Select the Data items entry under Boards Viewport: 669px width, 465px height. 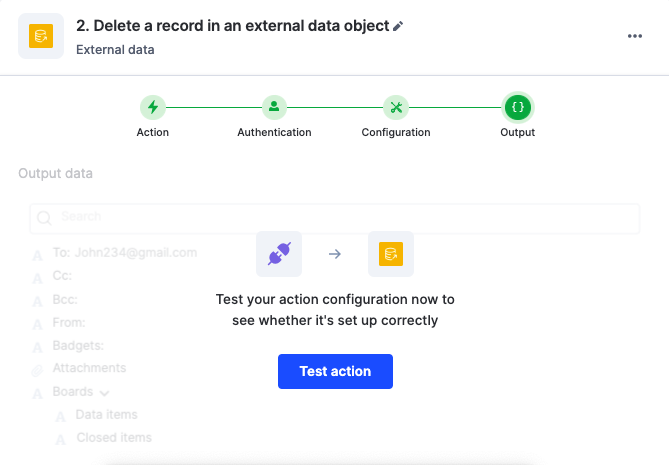click(106, 414)
